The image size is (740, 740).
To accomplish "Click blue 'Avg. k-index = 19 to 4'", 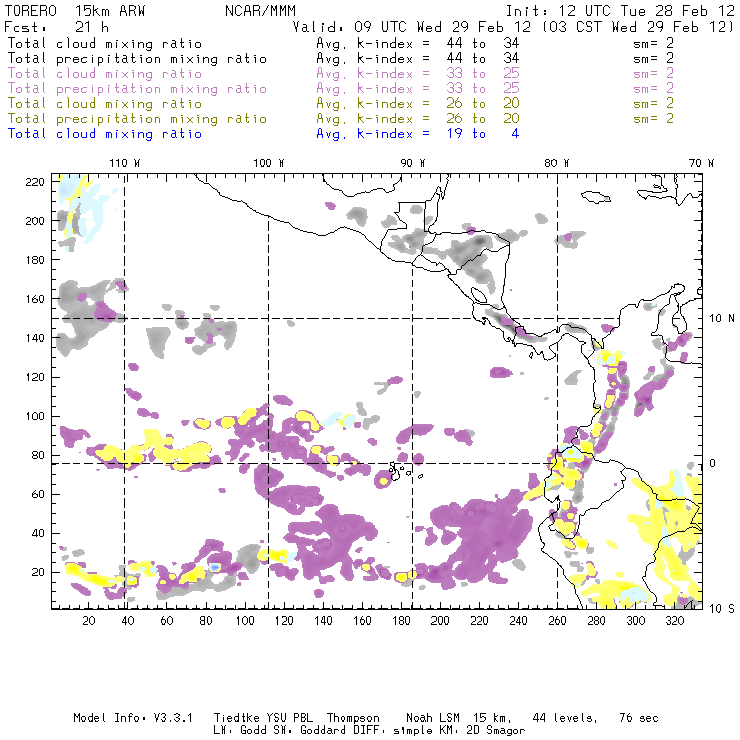I will [x=418, y=134].
